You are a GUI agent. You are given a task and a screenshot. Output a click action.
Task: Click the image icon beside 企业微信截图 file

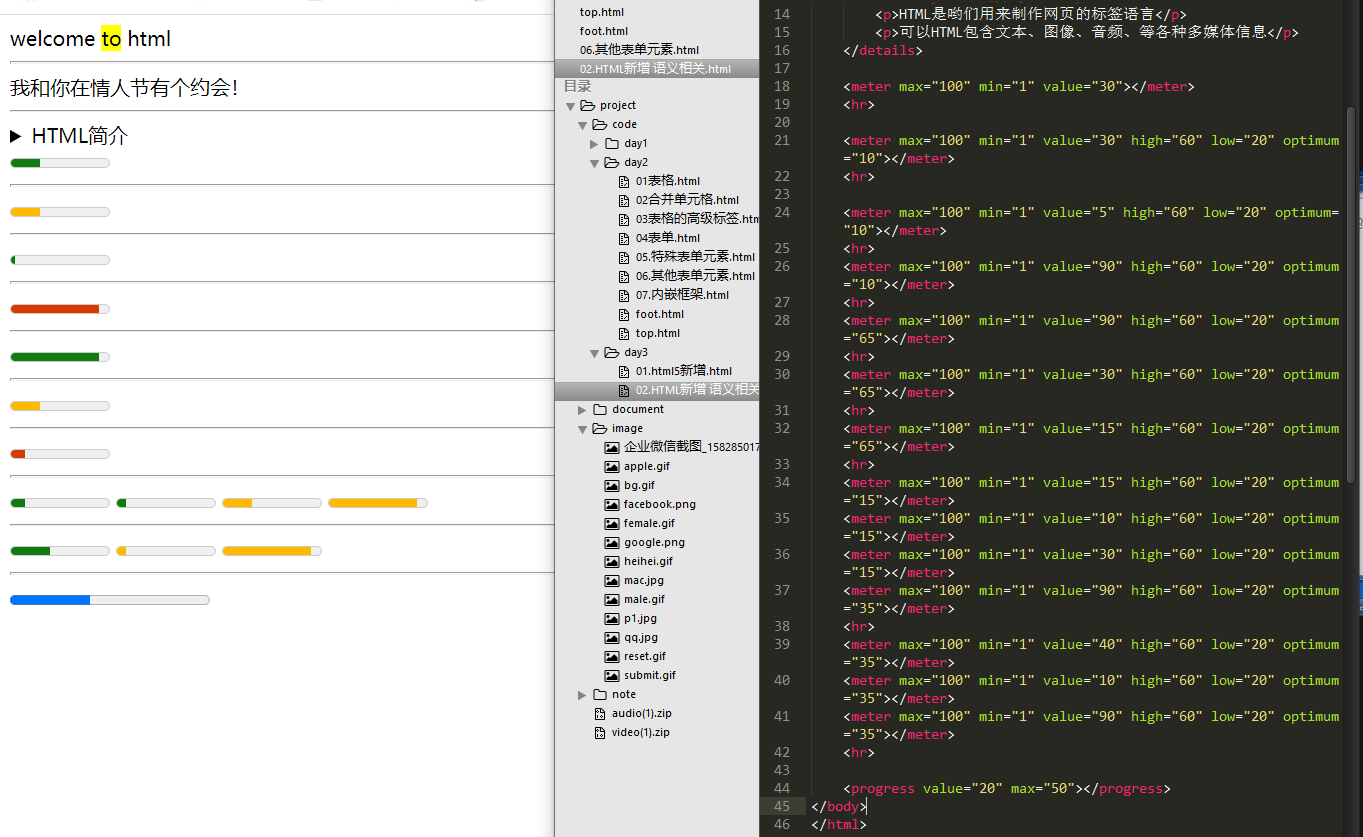coord(611,447)
